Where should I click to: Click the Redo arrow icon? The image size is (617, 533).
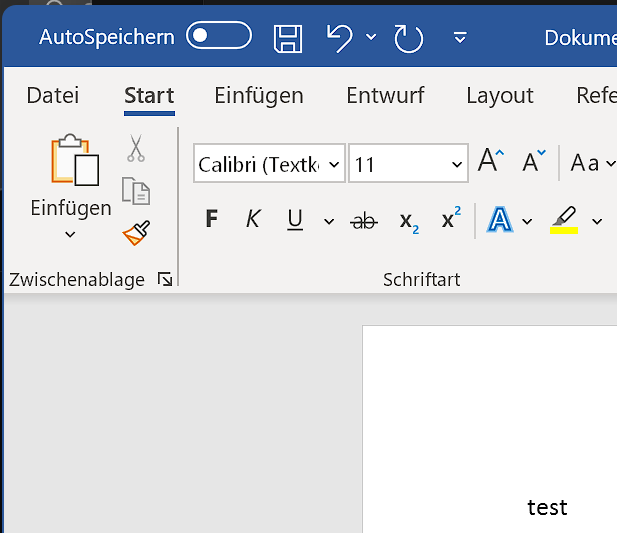(x=408, y=38)
